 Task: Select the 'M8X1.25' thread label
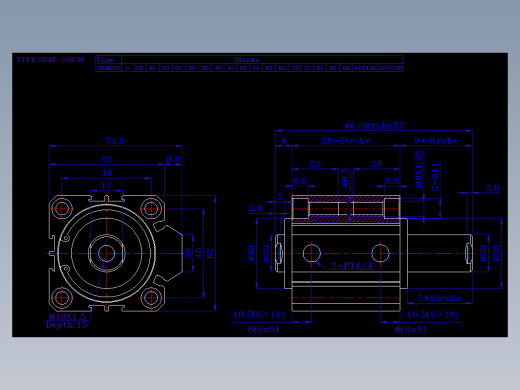coord(419,169)
